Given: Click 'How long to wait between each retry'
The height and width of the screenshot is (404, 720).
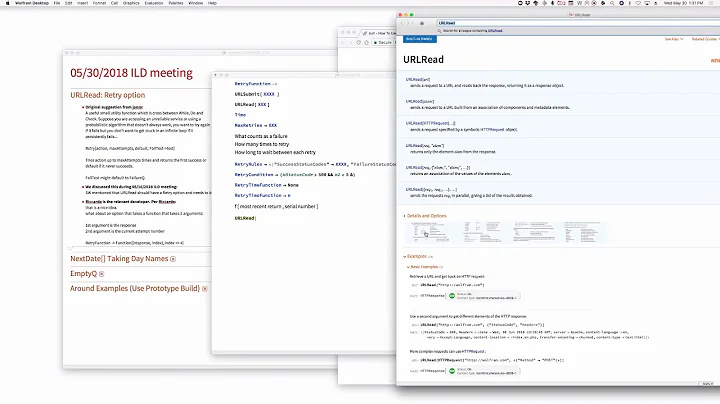Looking at the screenshot, I should point(275,152).
